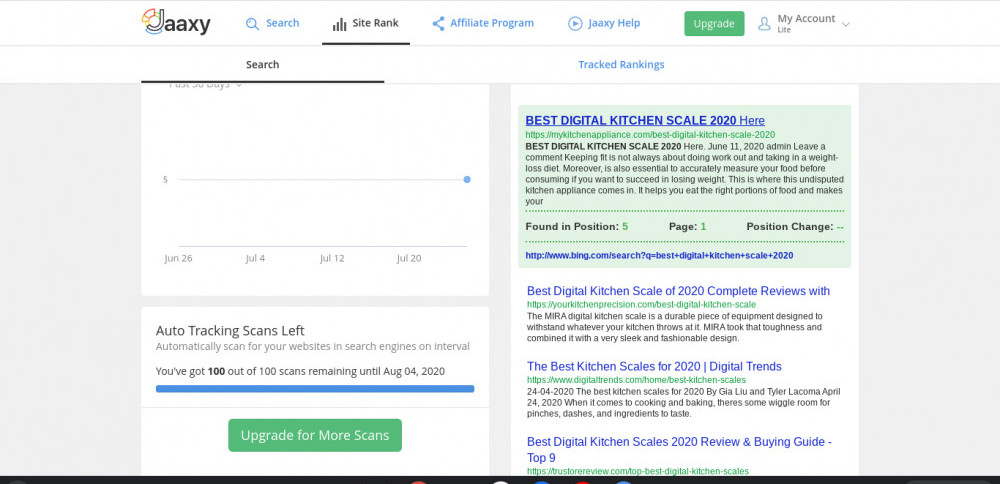
Task: Switch to the Tracked Rankings tab
Action: (621, 64)
